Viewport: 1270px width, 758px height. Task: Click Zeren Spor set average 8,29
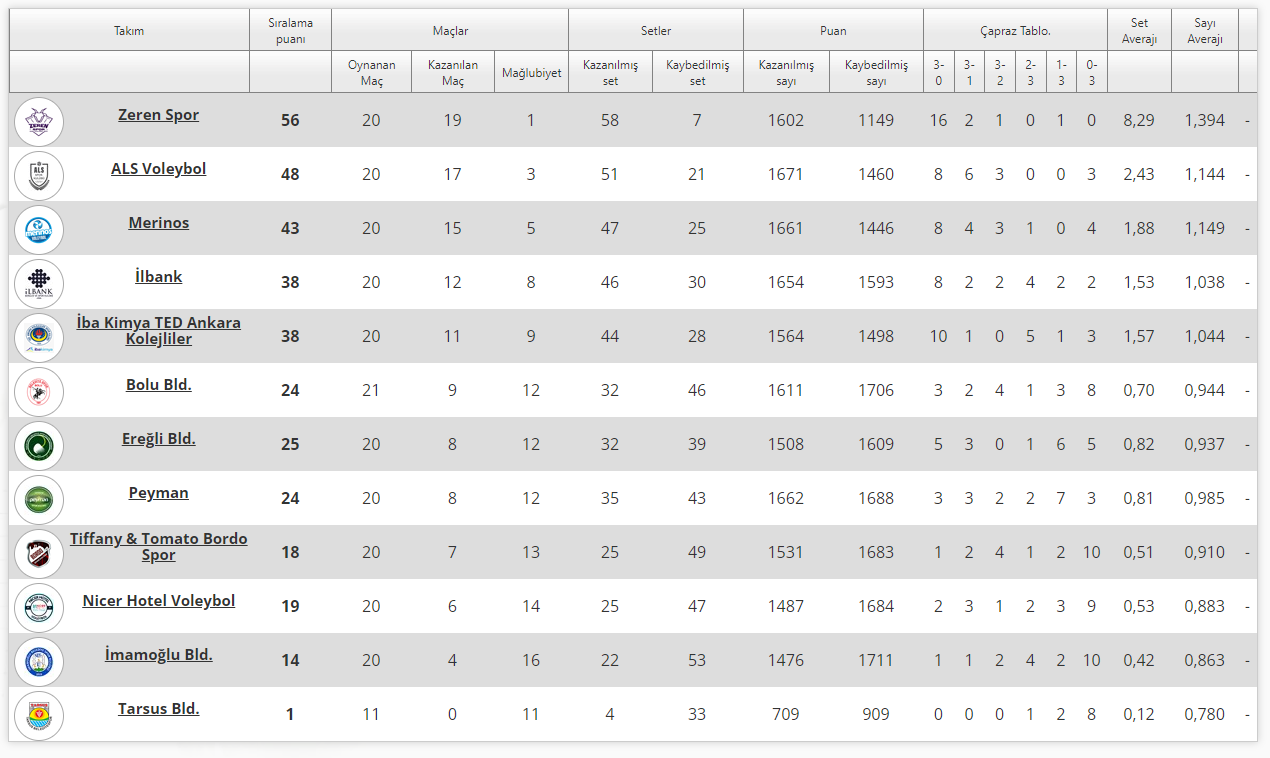point(1139,120)
